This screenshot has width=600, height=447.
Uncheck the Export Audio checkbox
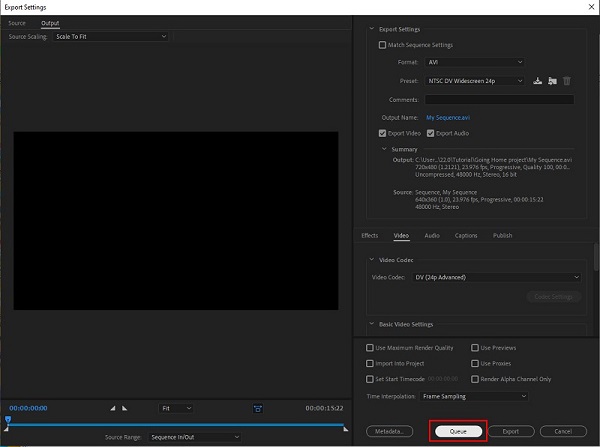(x=430, y=133)
